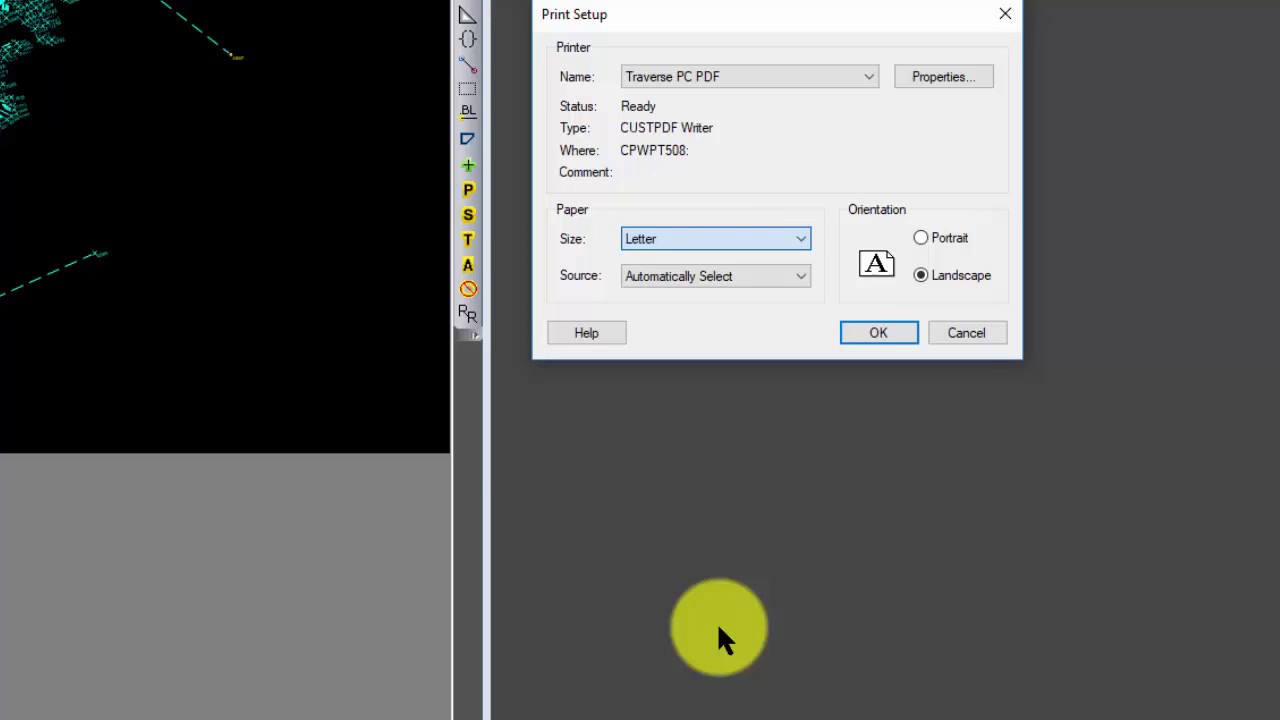Select the curly-brace annotation tool
The width and height of the screenshot is (1280, 720).
pyautogui.click(x=467, y=39)
